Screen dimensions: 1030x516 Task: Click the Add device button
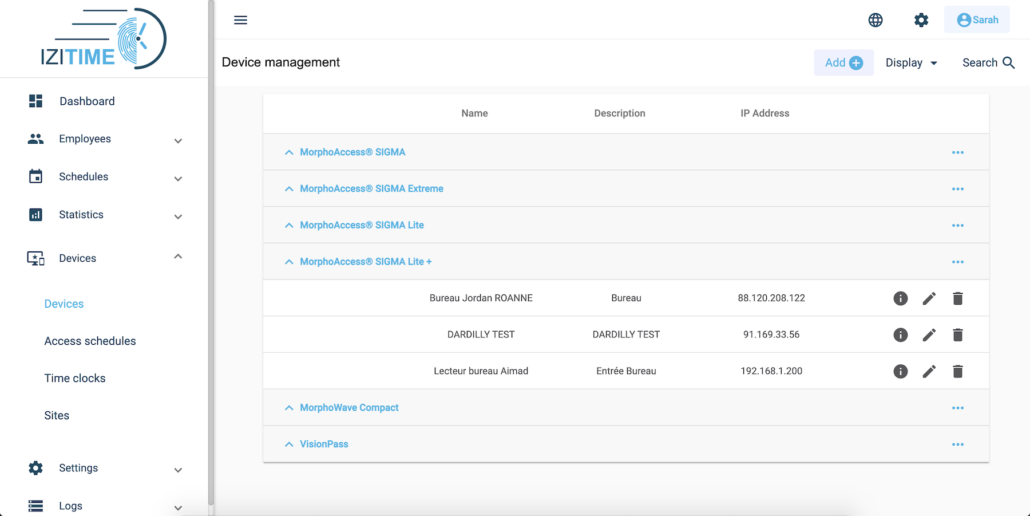843,62
